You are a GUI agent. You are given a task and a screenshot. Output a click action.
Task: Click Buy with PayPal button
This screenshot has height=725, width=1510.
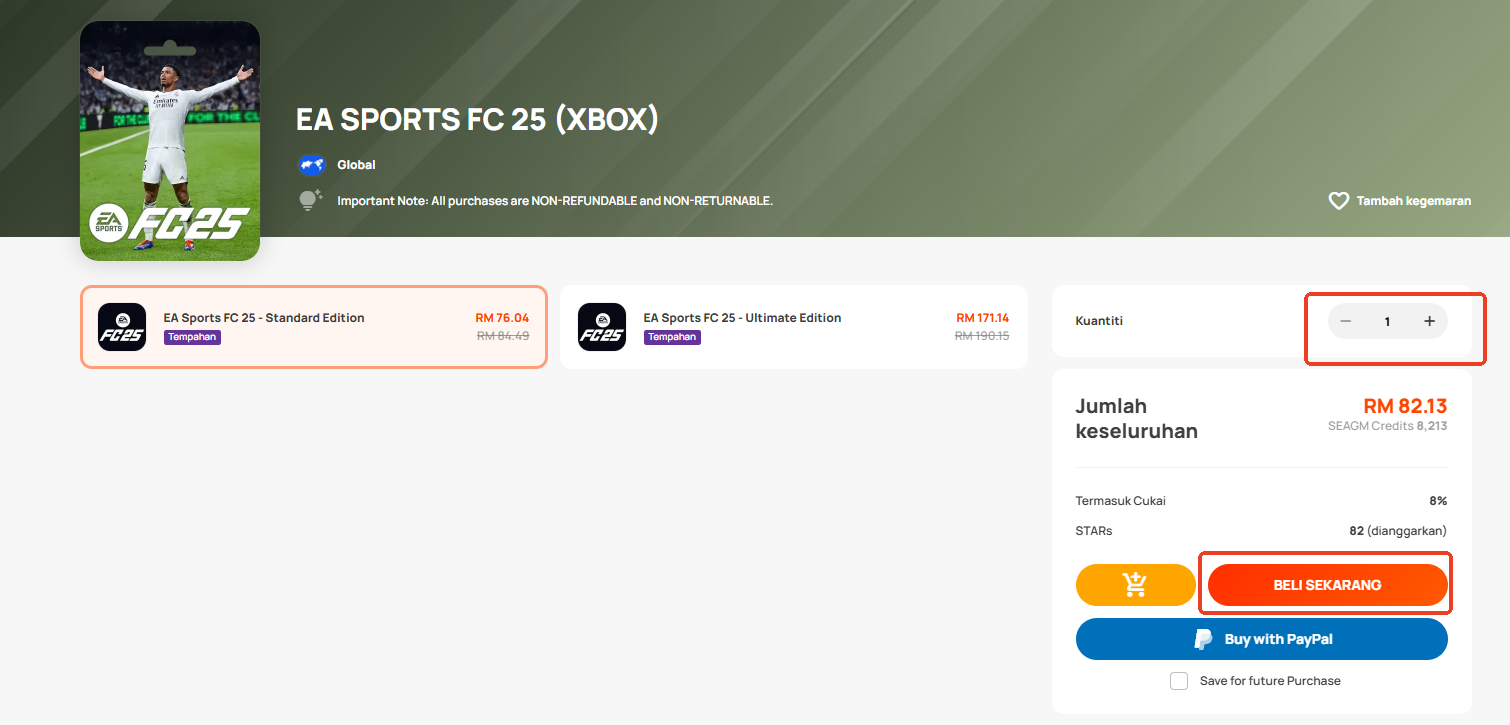pyautogui.click(x=1261, y=639)
